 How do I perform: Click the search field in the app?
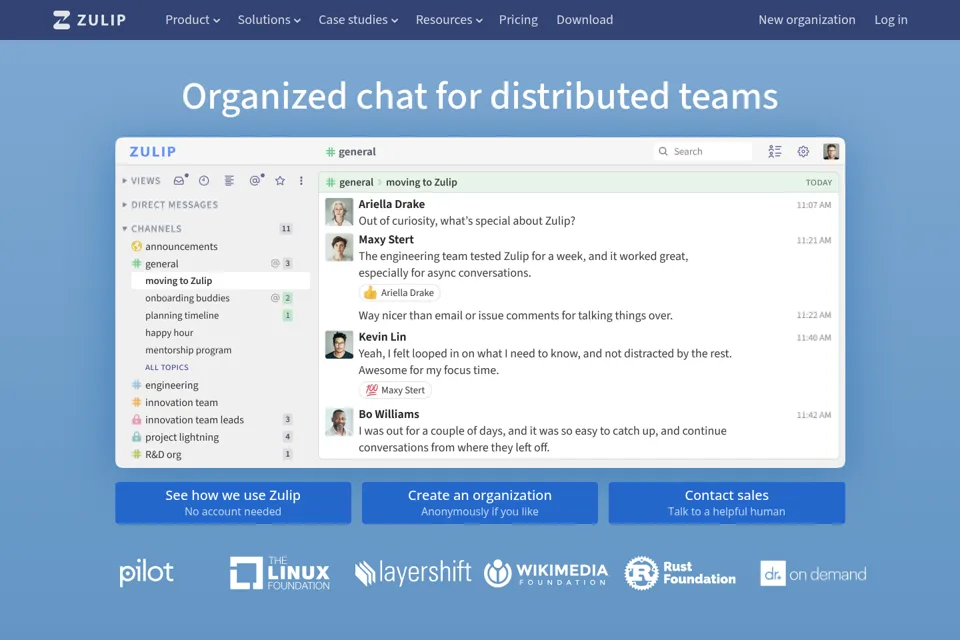(x=703, y=151)
